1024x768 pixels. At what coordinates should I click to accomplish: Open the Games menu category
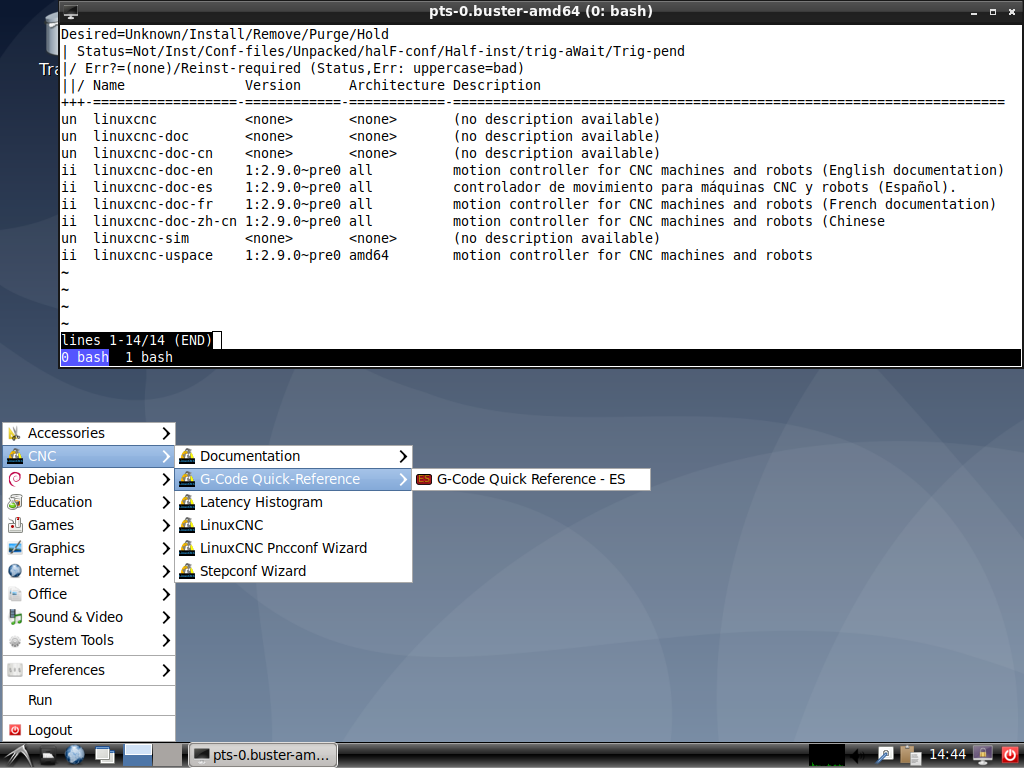[x=89, y=525]
